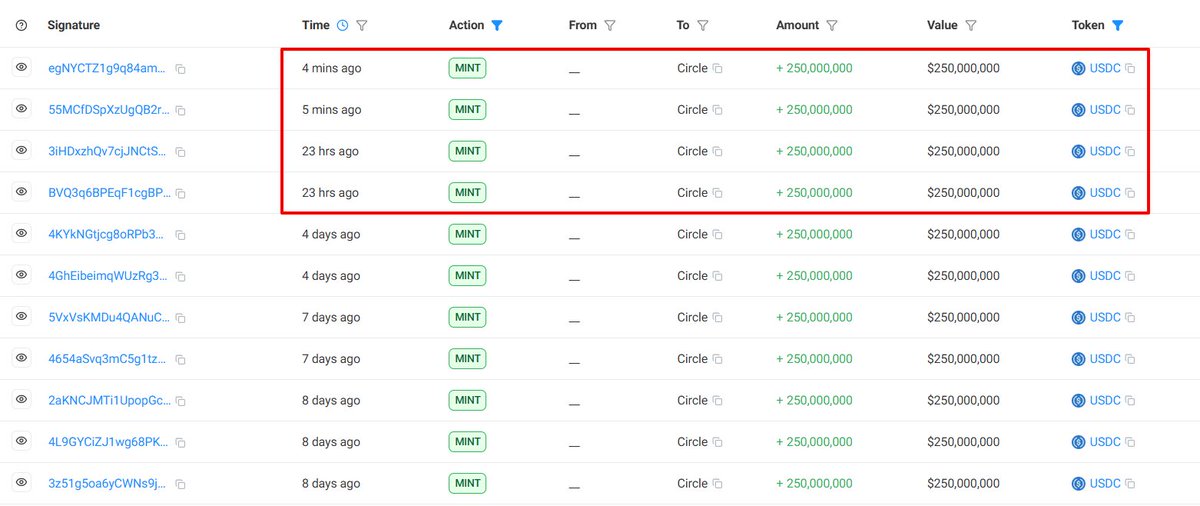Copy the 4654aSvq3mC5g1tz signature
The image size is (1200, 506).
pos(181,359)
